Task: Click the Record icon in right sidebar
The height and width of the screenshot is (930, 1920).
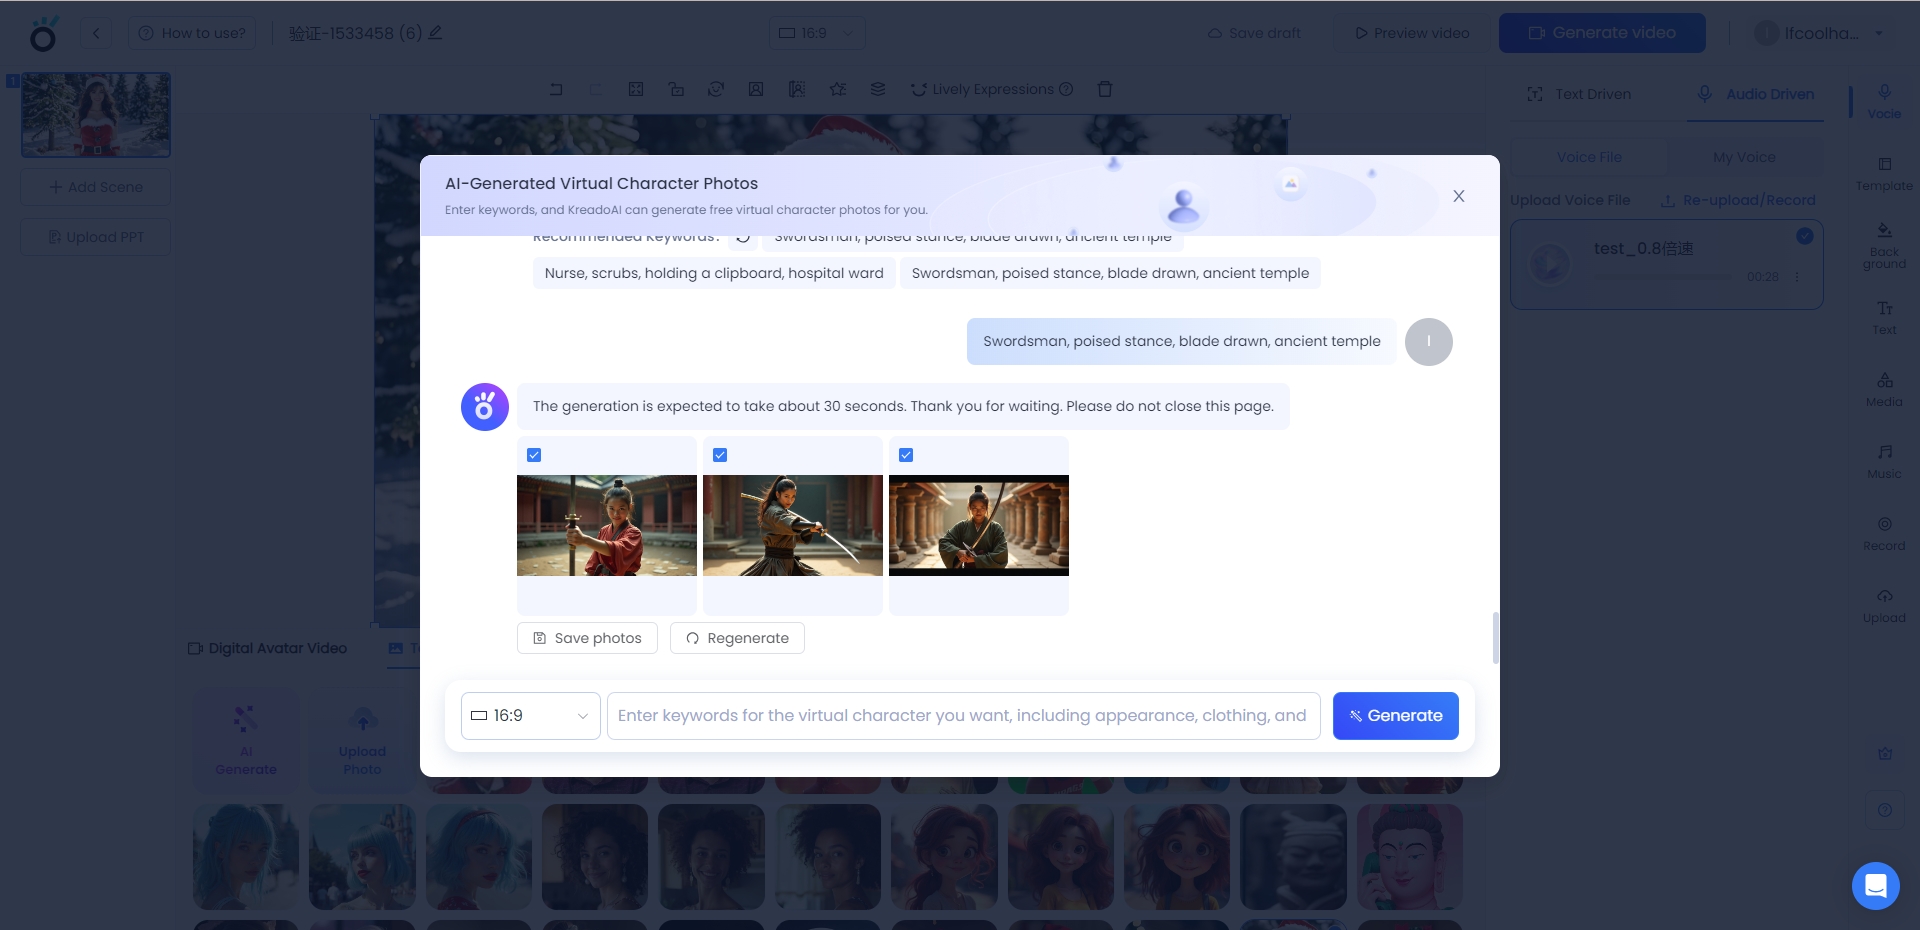Action: click(x=1884, y=533)
